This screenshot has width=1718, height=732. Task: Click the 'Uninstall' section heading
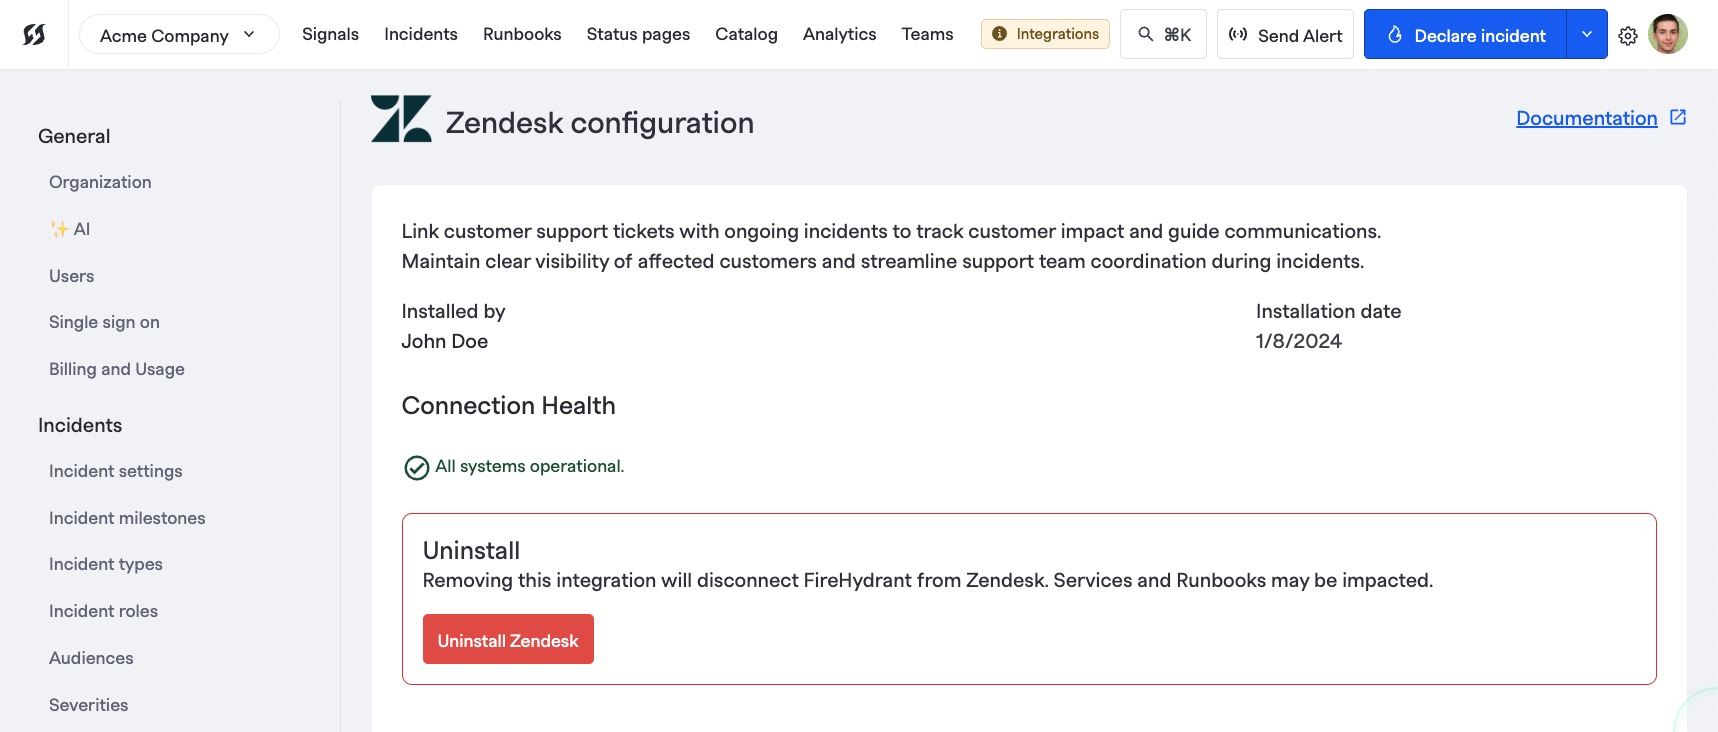471,550
